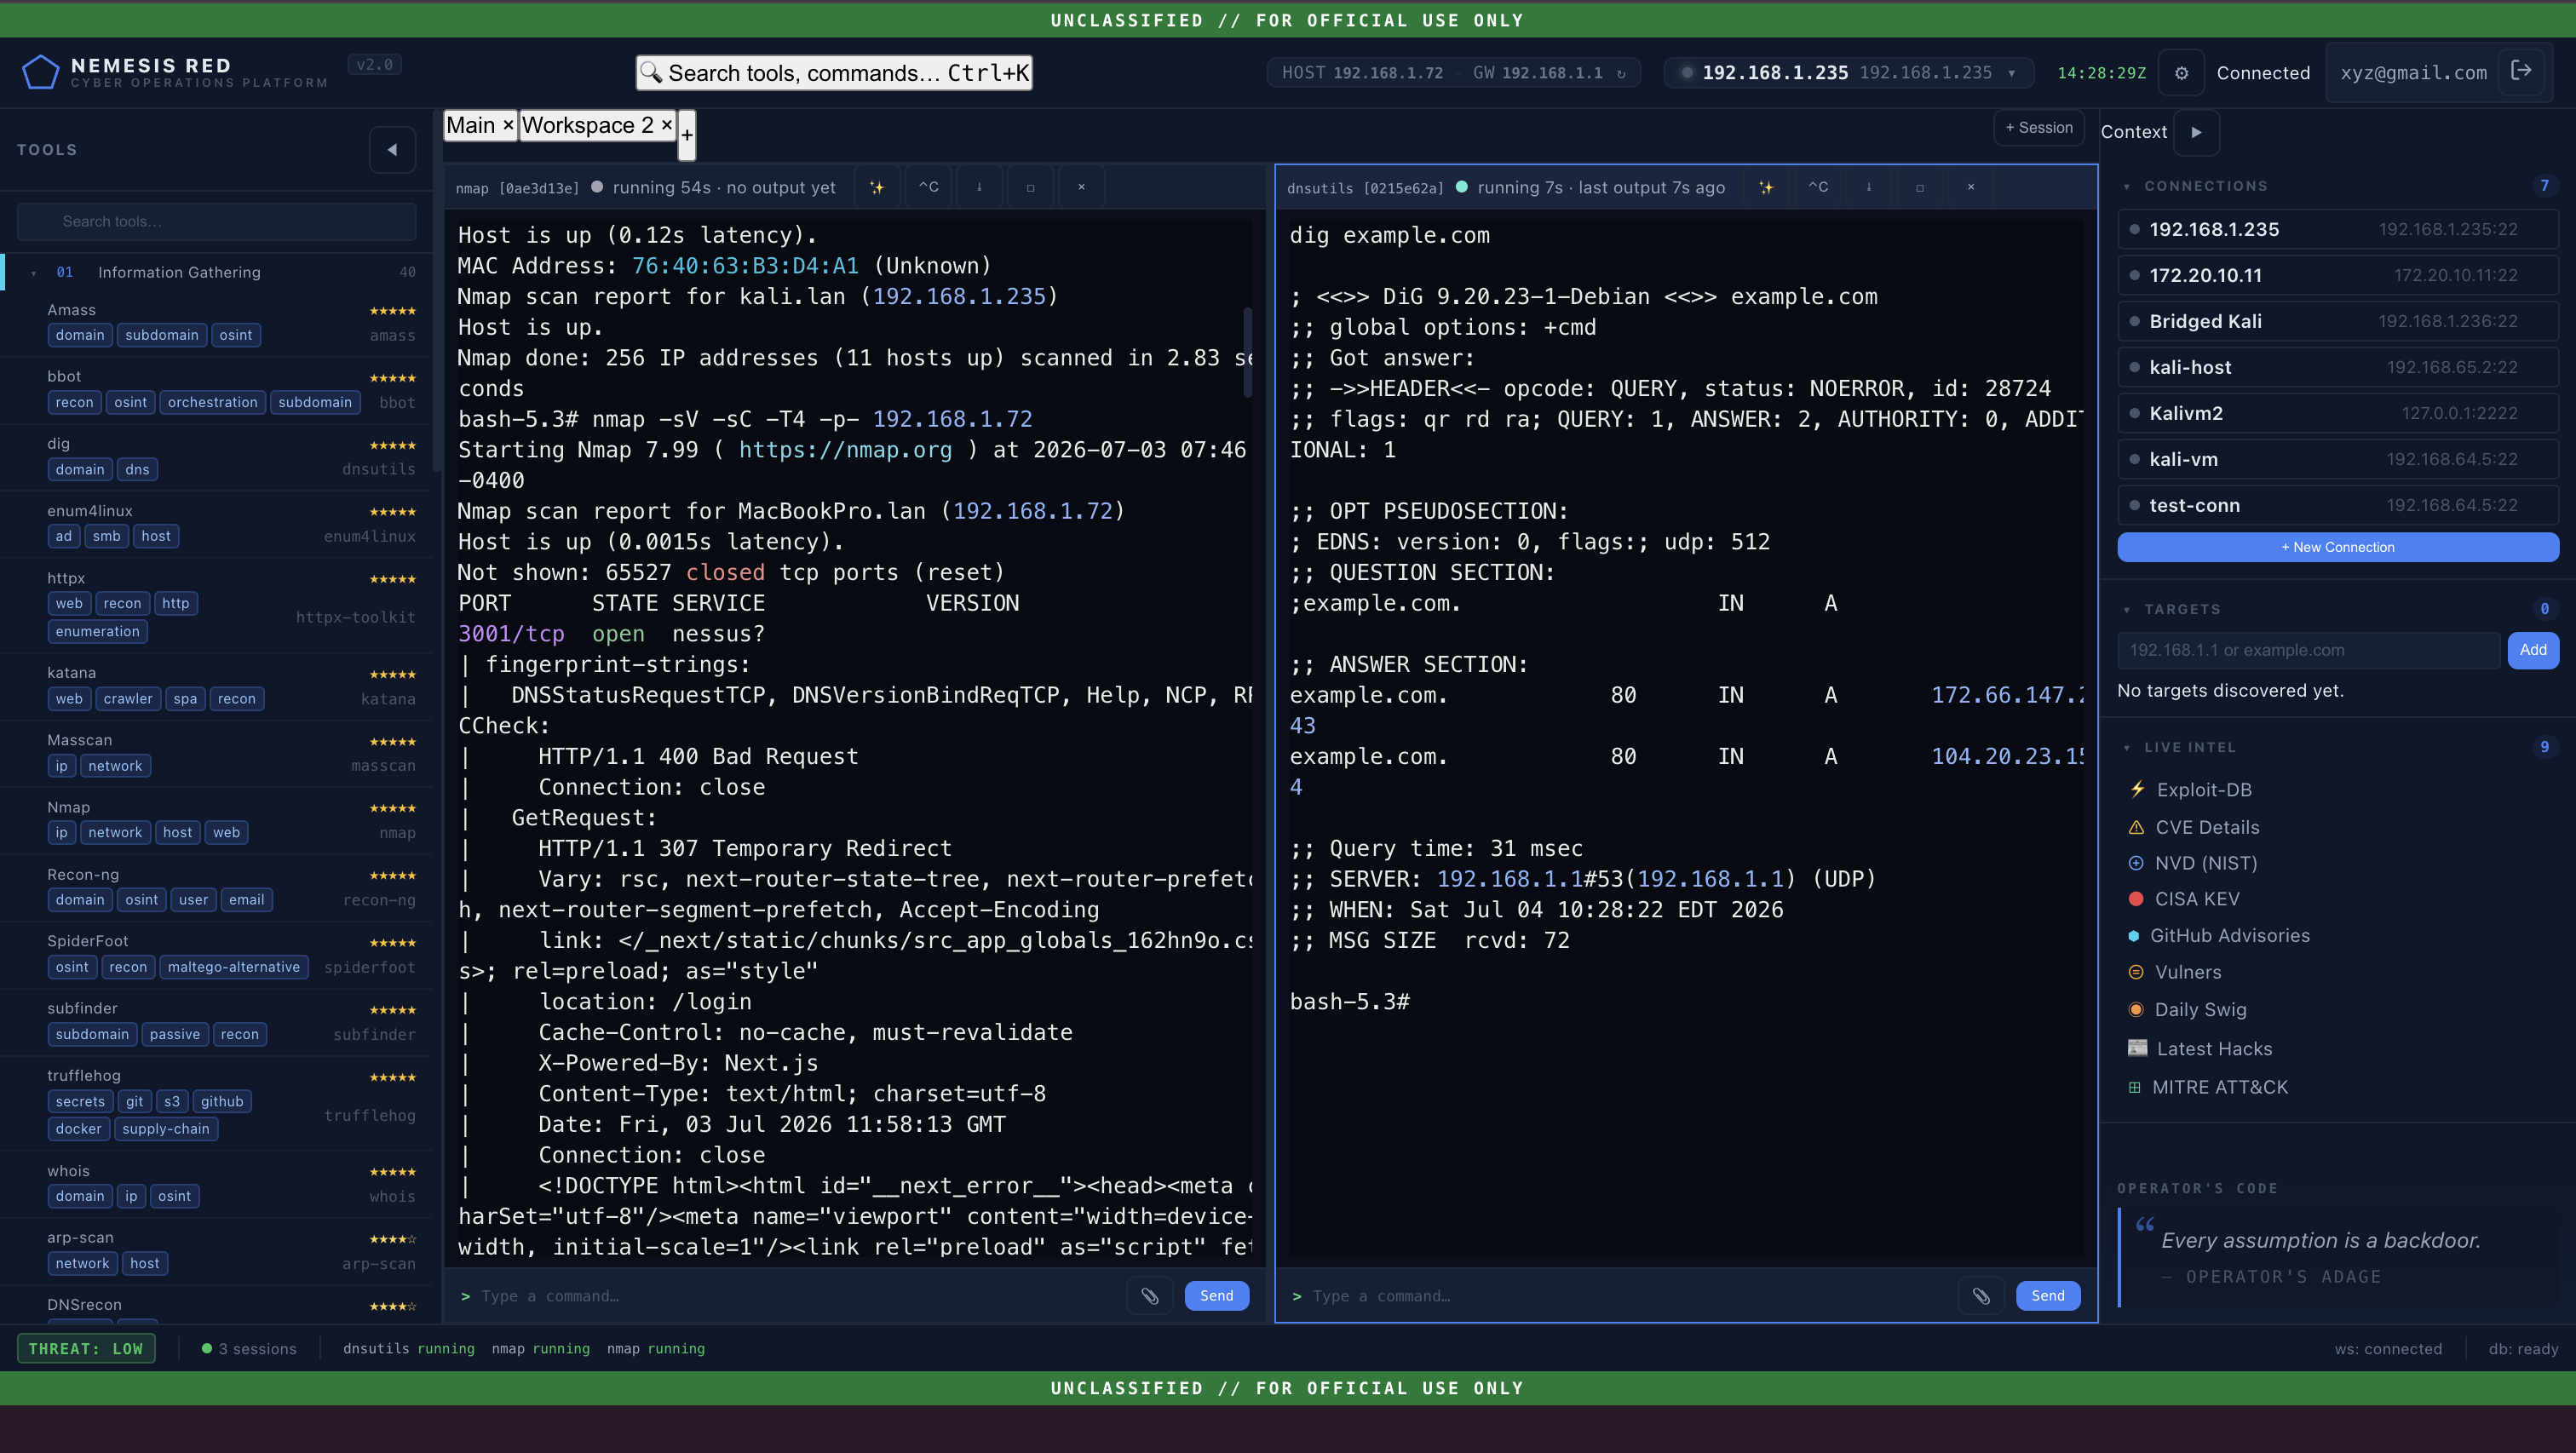The width and height of the screenshot is (2576, 1453).
Task: Open Daily Swig feed
Action: point(2200,1010)
